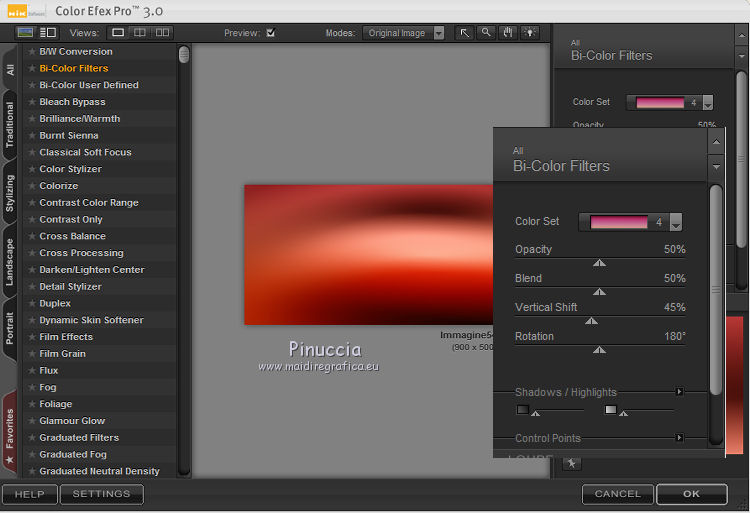
Task: Select Darken/Lighten Center filter
Action: click(x=100, y=270)
